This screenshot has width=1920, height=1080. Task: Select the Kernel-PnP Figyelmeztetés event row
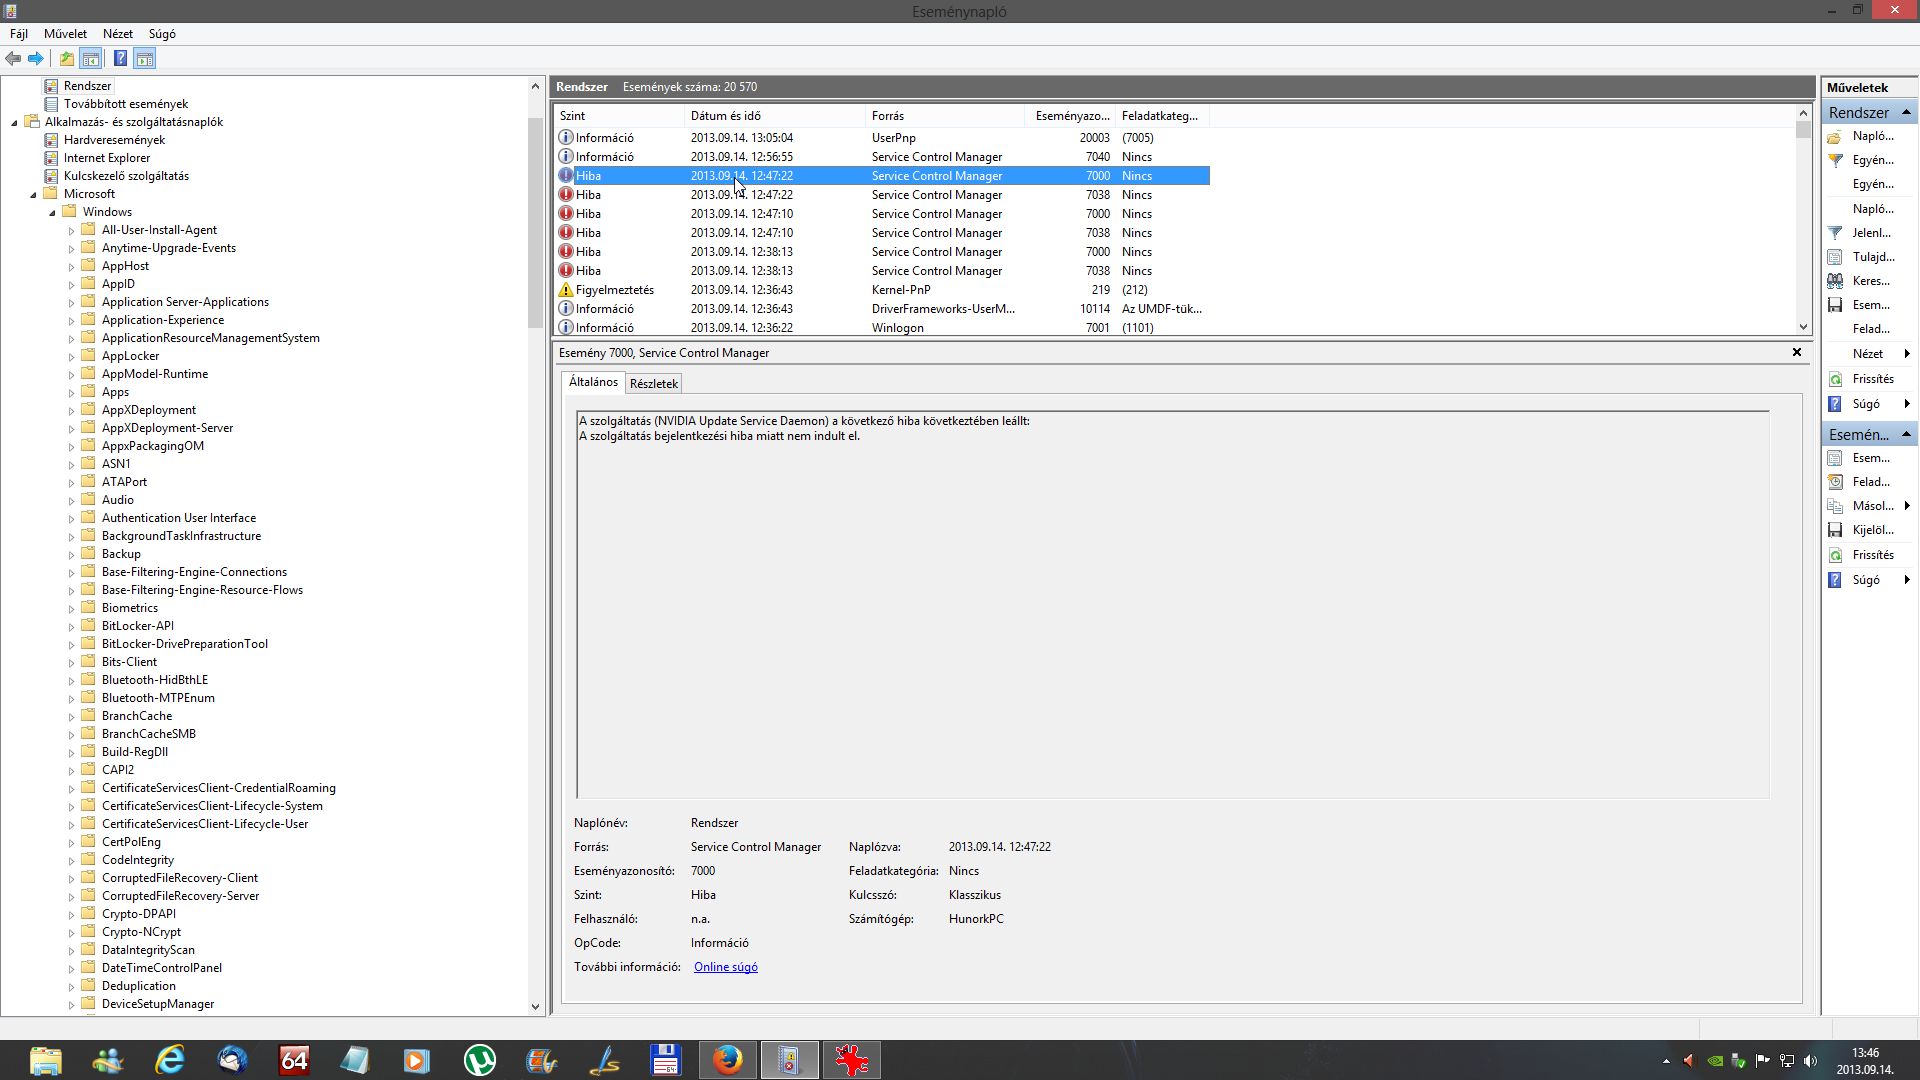pos(882,290)
